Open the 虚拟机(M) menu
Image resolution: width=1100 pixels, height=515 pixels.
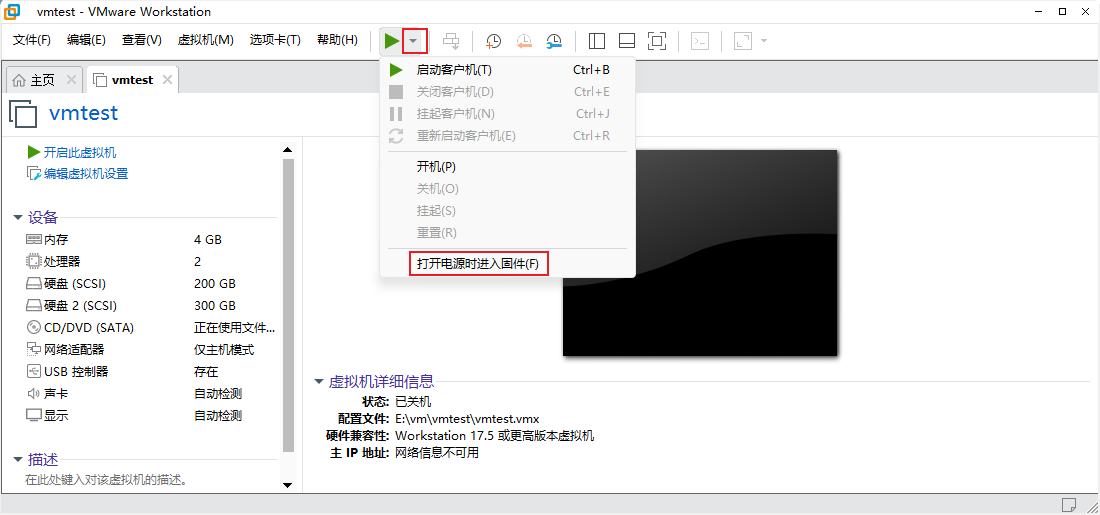point(205,40)
